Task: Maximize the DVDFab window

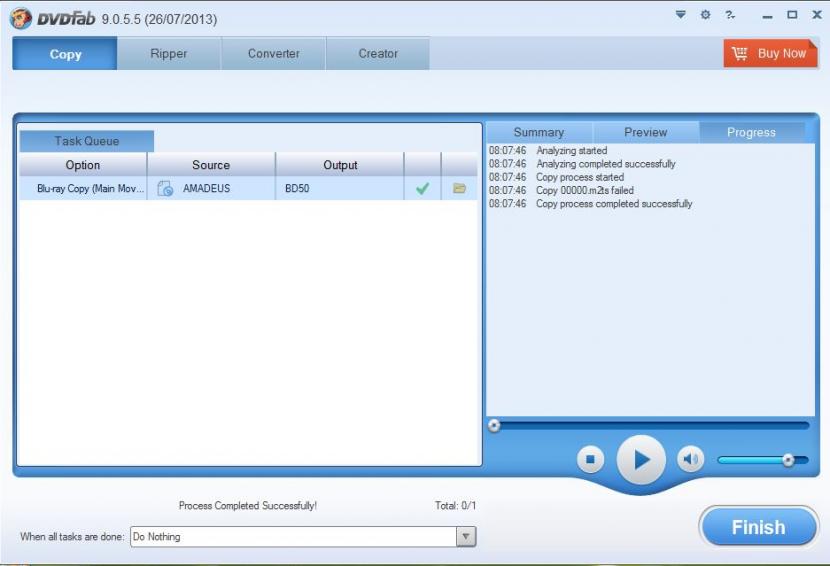Action: [792, 15]
